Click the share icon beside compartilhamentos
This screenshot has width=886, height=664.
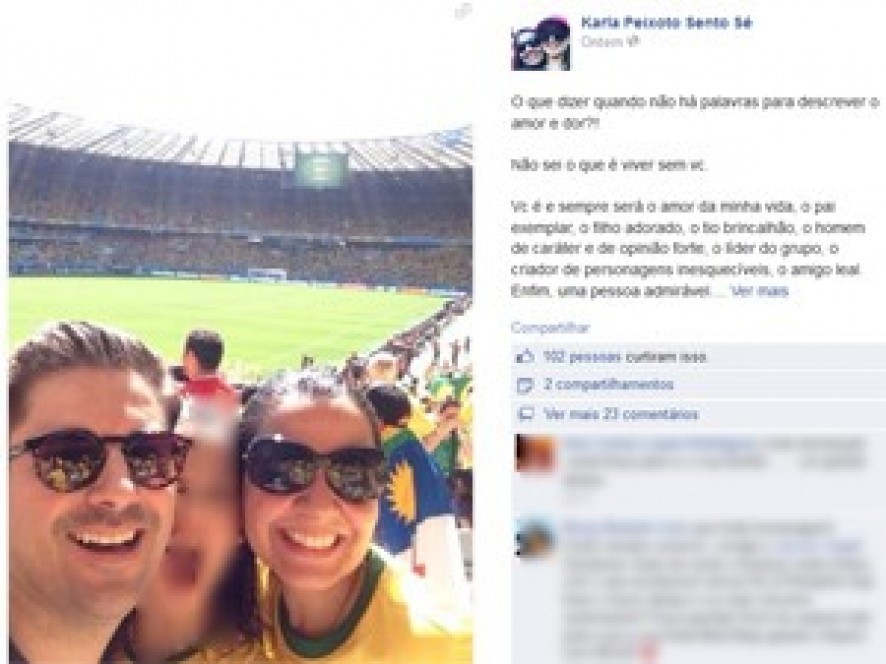(525, 385)
